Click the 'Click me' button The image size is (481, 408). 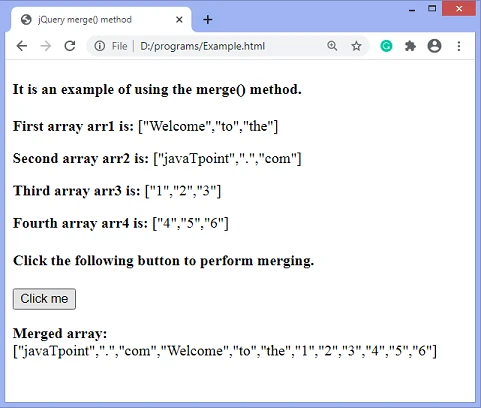44,299
